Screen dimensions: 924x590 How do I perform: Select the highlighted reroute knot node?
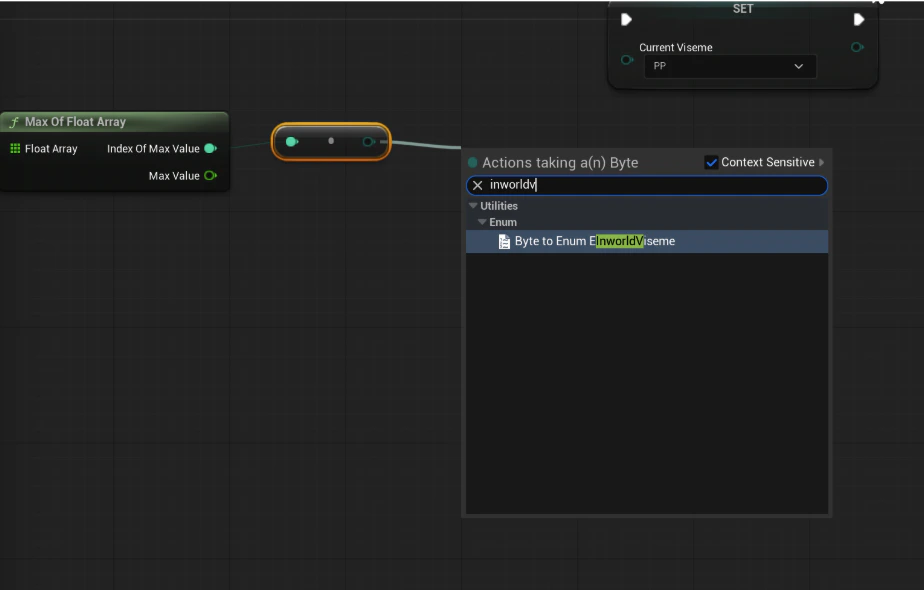[x=330, y=141]
